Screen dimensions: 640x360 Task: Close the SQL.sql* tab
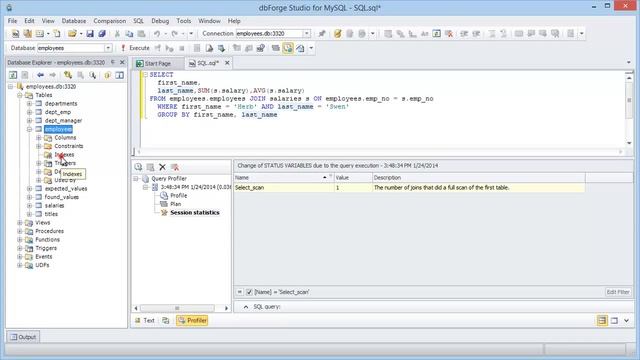click(227, 63)
